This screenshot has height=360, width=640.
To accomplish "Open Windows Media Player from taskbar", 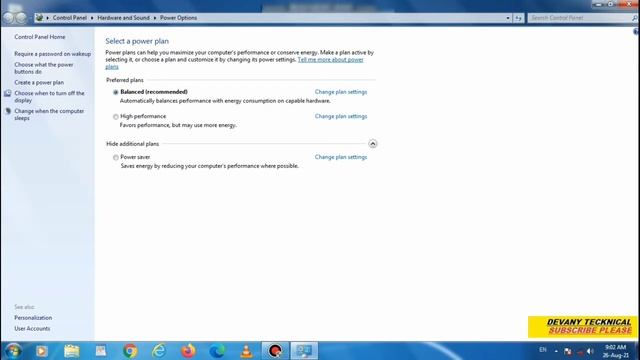I will pos(42,351).
